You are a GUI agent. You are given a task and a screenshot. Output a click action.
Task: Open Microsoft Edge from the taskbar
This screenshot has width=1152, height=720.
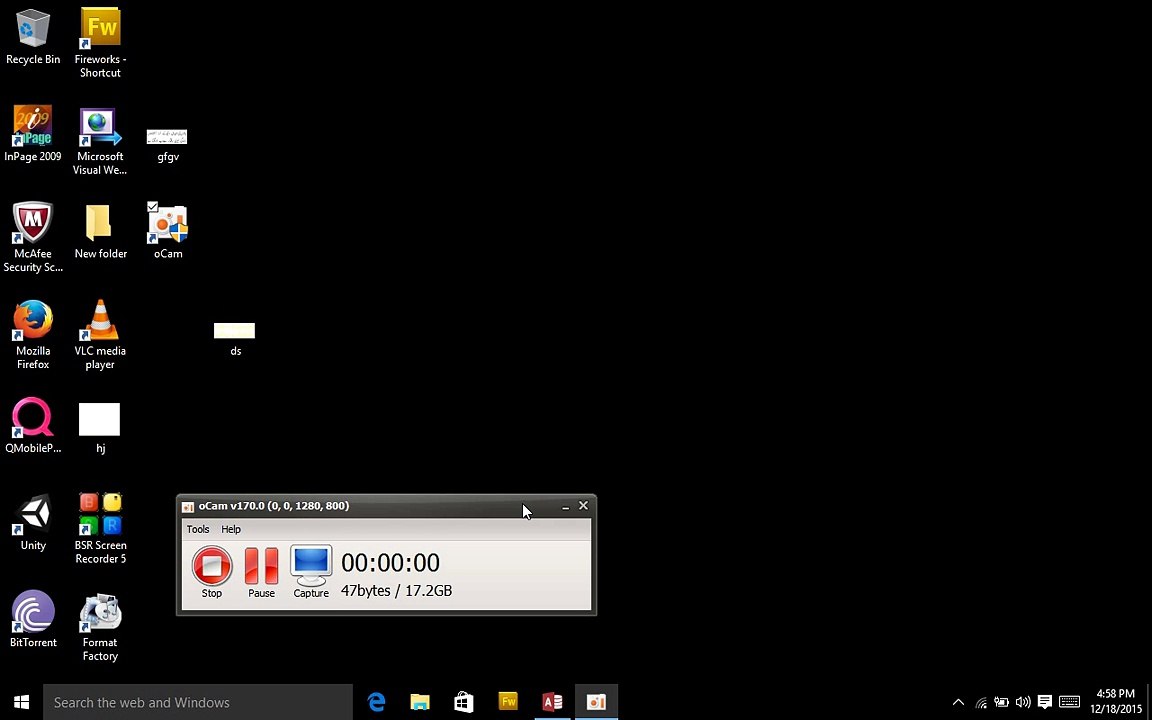click(x=376, y=702)
